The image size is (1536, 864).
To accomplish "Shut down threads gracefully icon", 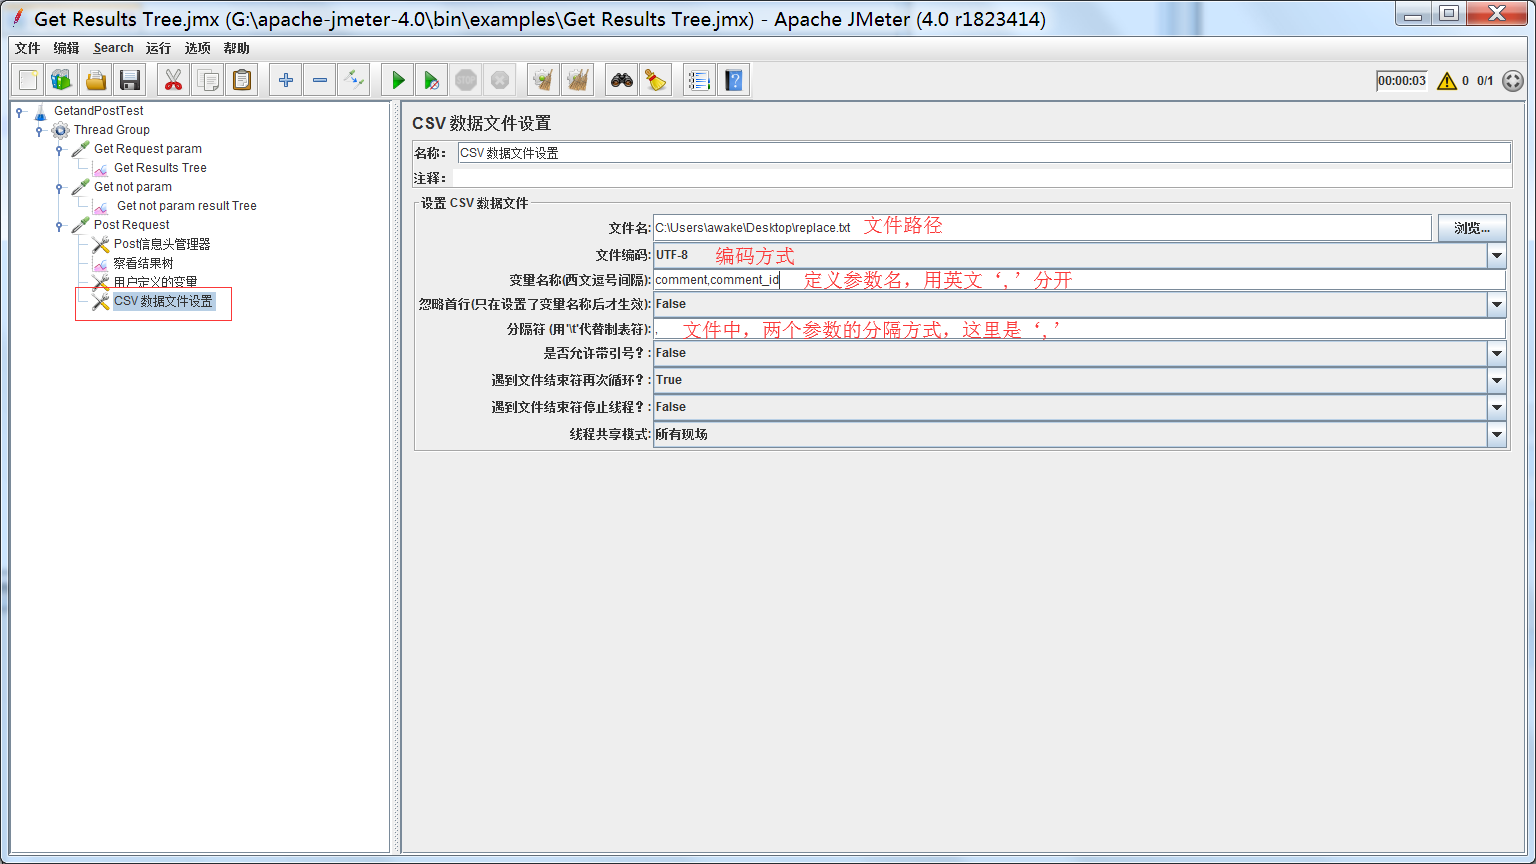I will coord(500,80).
